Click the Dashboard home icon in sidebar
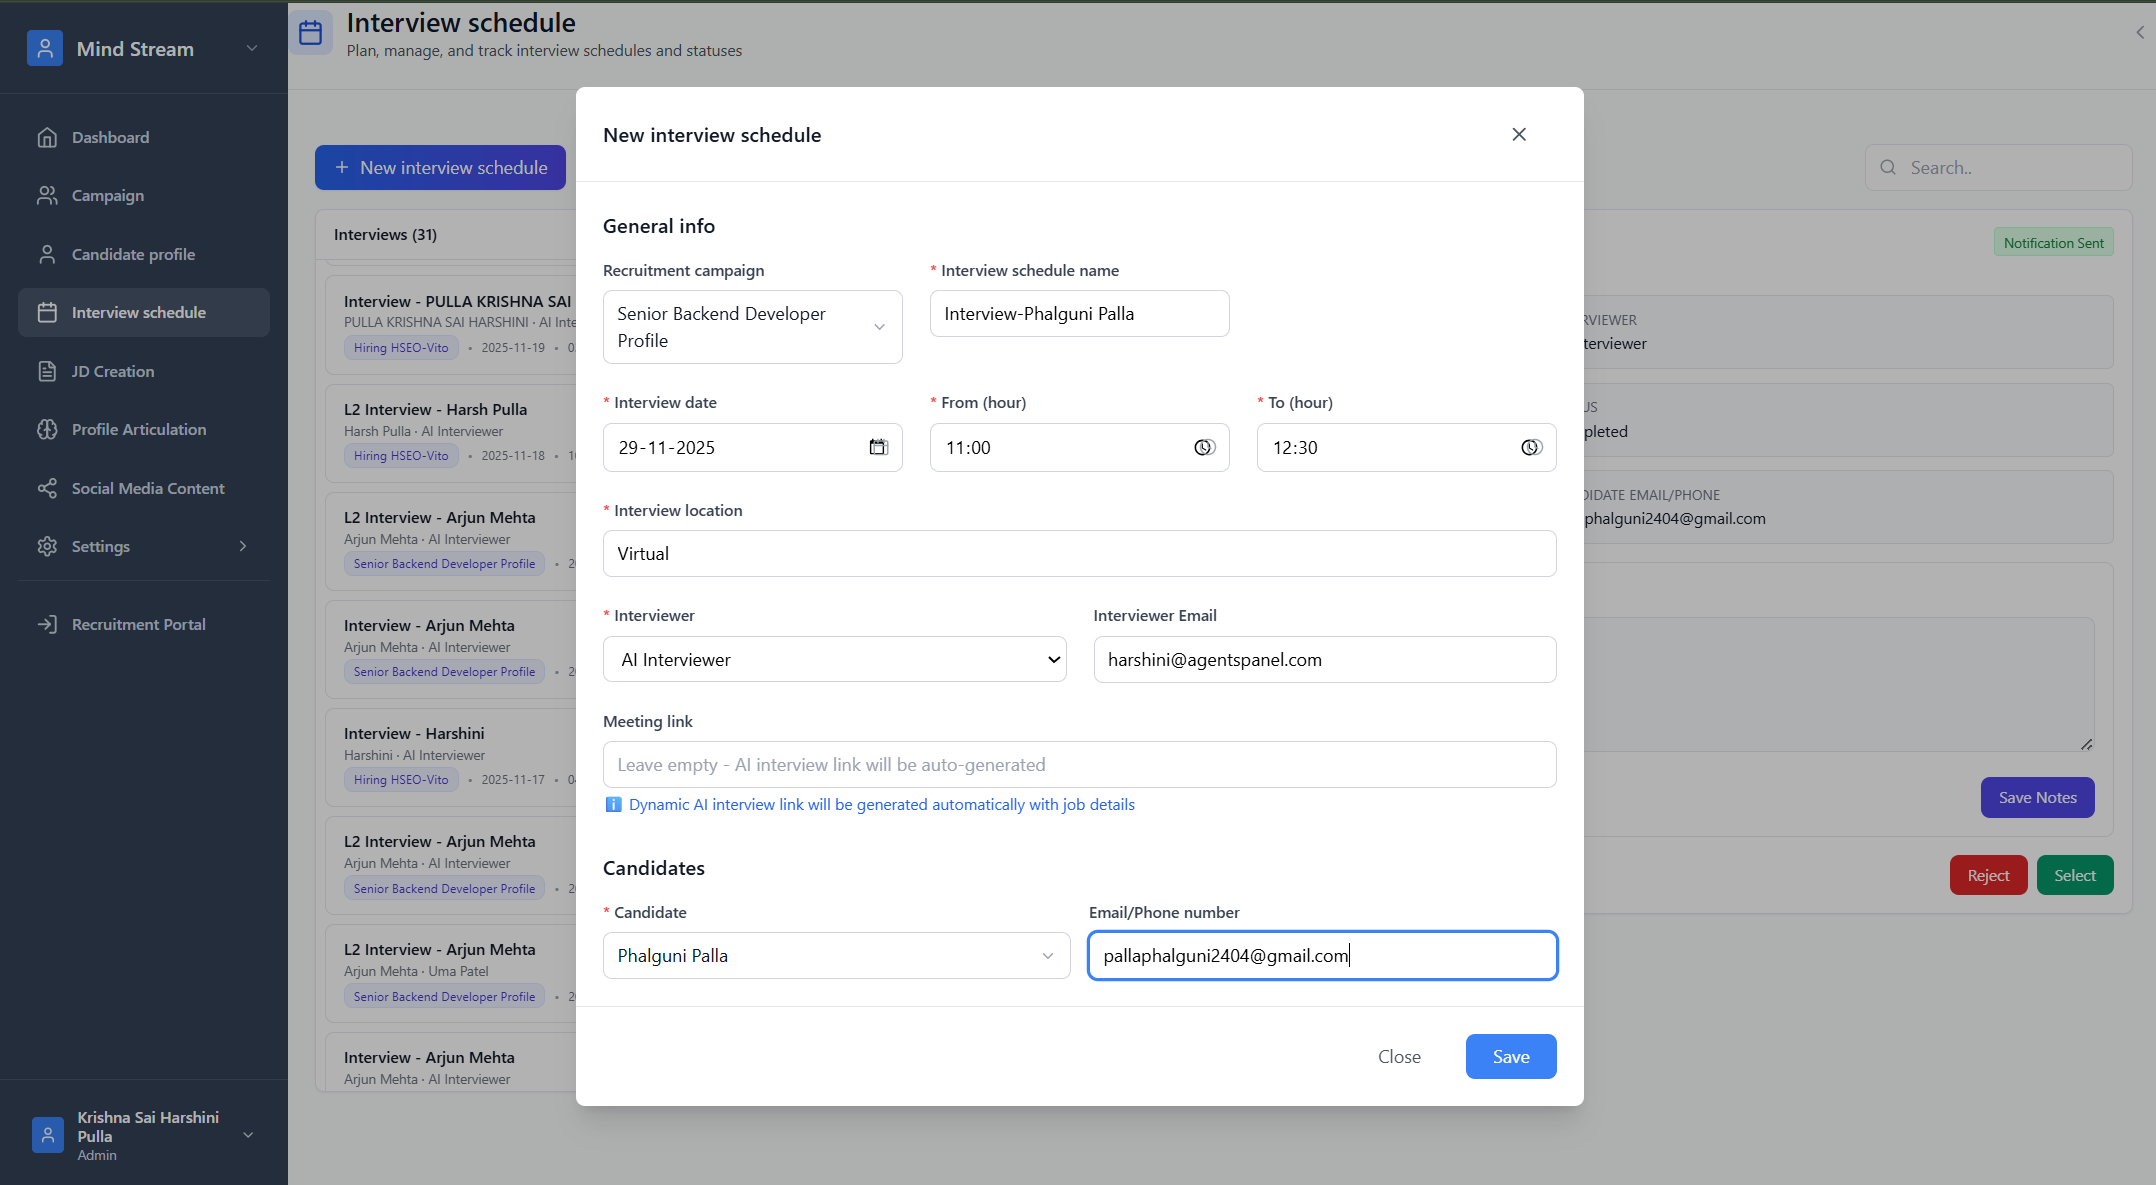The width and height of the screenshot is (2156, 1185). [x=47, y=137]
